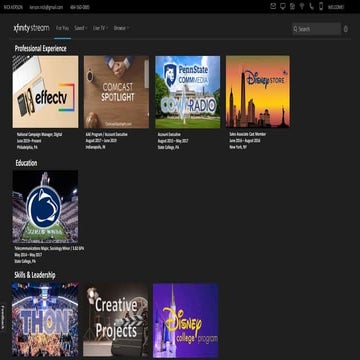The width and height of the screenshot is (360, 360).
Task: Focus the Search input field
Action: coord(317,29)
